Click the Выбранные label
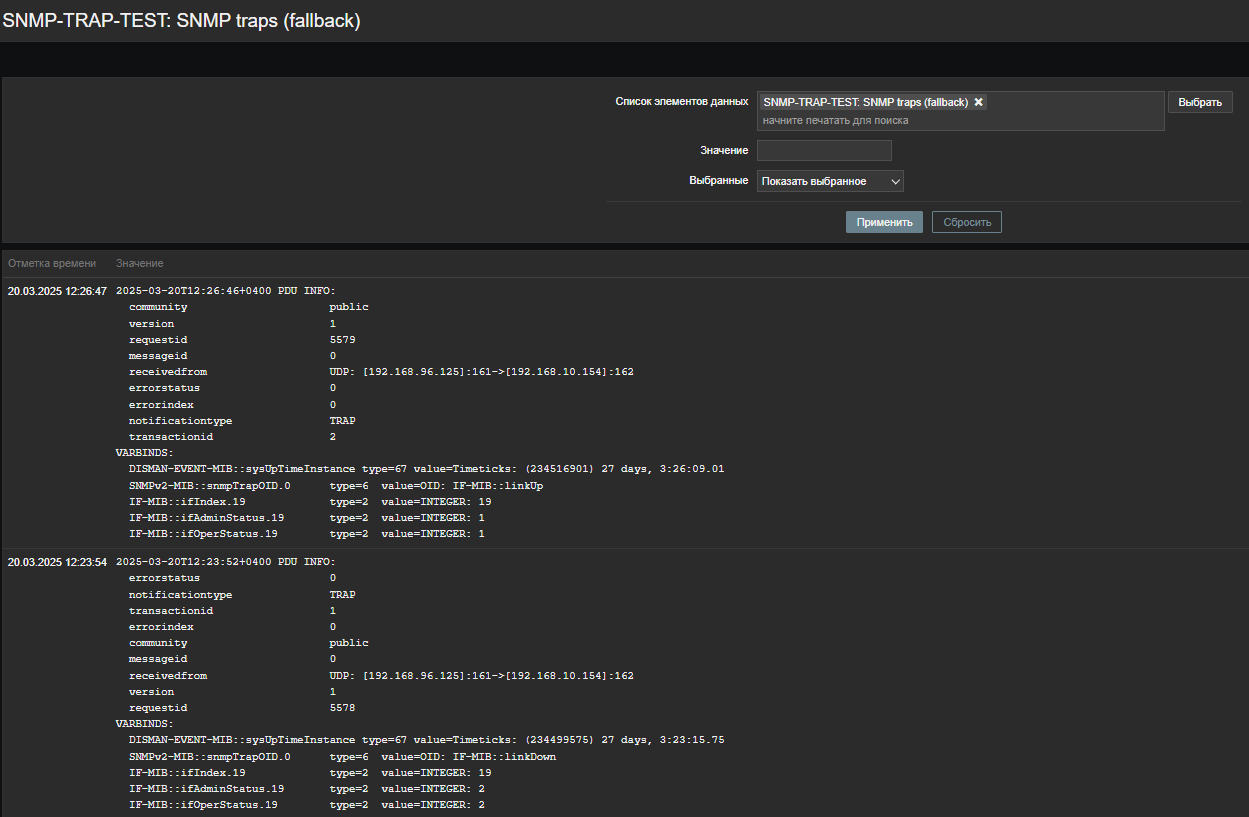This screenshot has width=1249, height=817. 718,180
